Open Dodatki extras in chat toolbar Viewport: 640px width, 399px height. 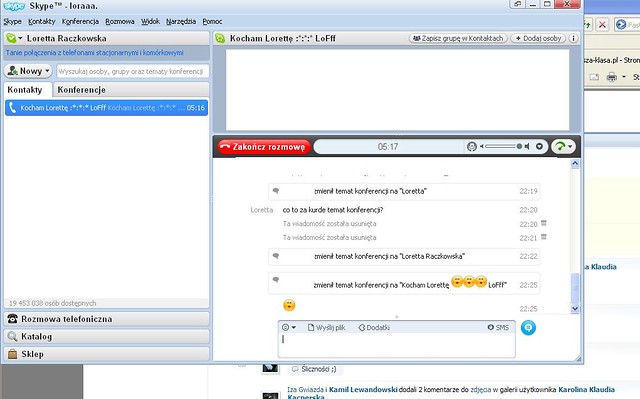point(373,327)
